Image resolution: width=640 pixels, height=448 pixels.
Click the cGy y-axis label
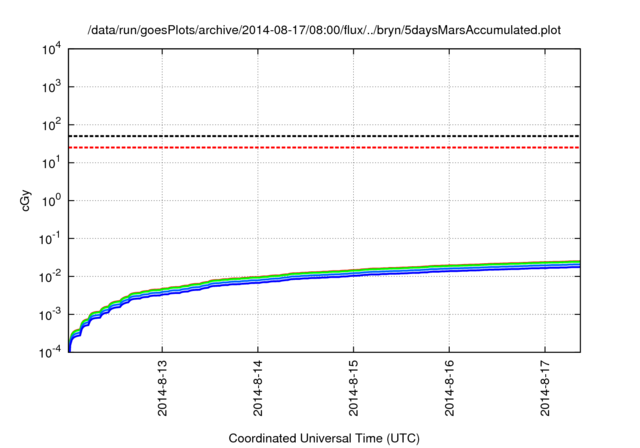26,200
